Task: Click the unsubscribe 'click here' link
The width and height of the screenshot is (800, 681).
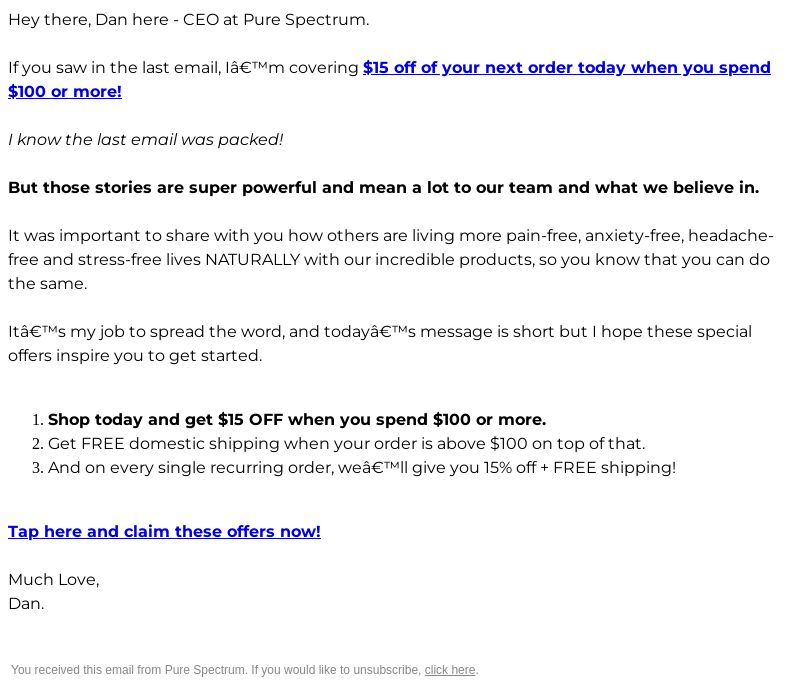Action: [x=449, y=670]
